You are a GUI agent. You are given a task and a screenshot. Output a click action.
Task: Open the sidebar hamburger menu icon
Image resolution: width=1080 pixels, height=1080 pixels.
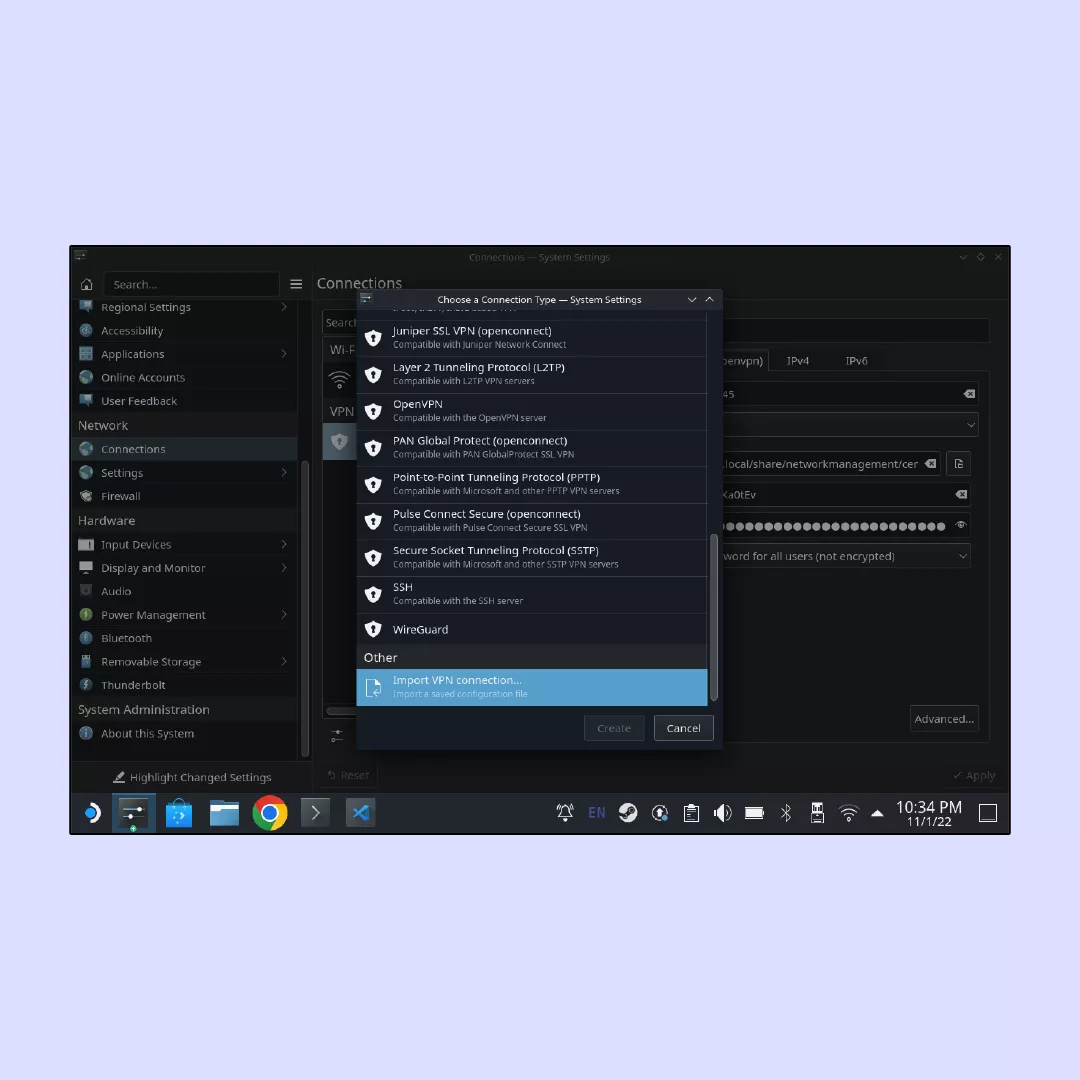(x=296, y=283)
